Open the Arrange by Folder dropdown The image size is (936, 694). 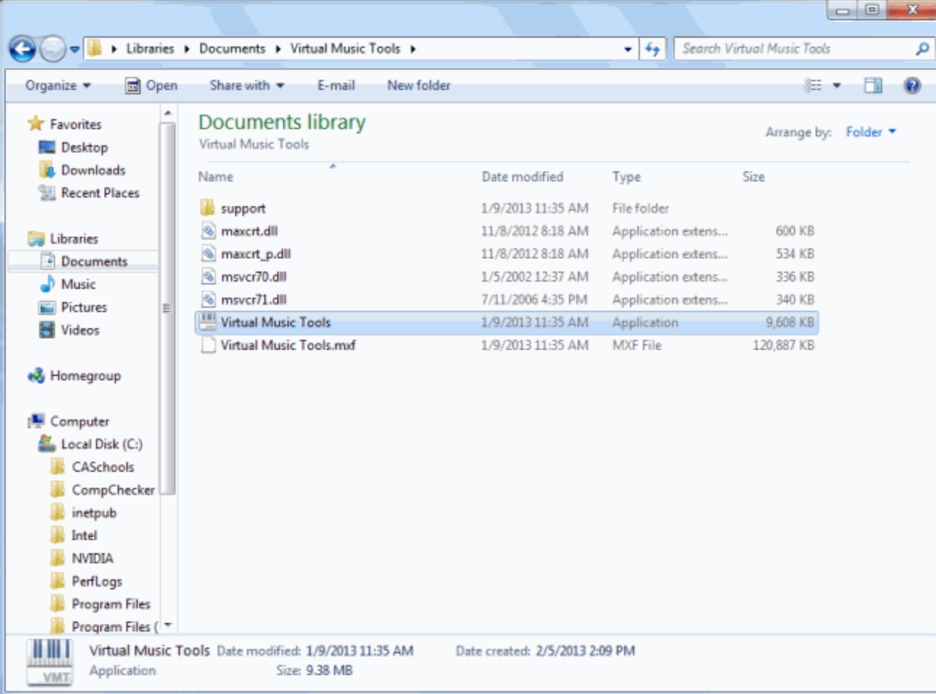[x=871, y=132]
